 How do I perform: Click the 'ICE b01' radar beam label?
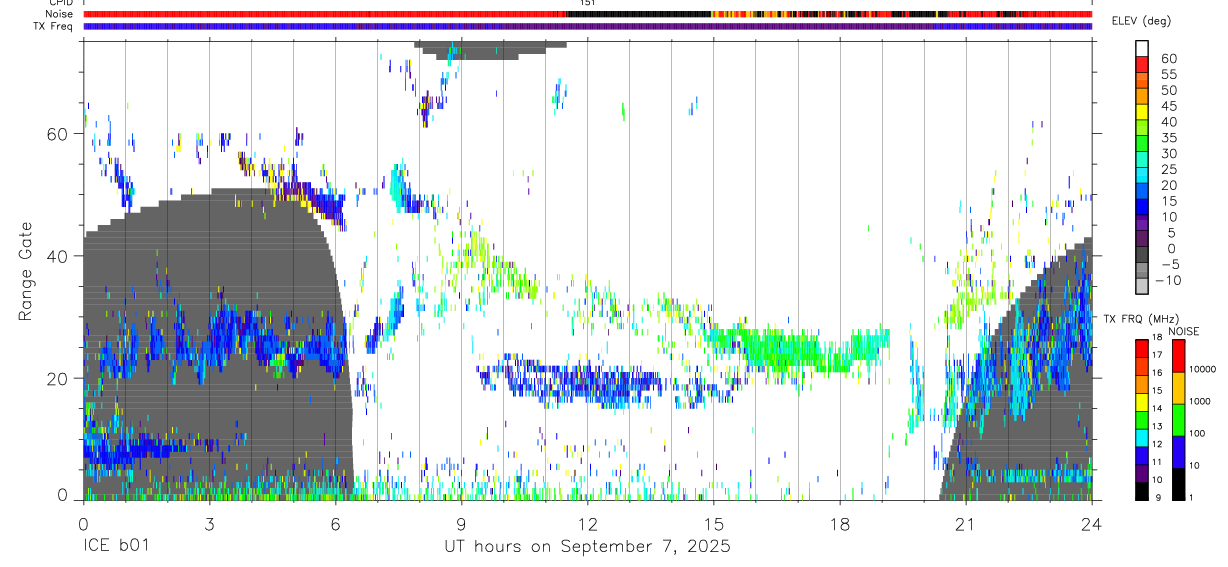point(118,547)
